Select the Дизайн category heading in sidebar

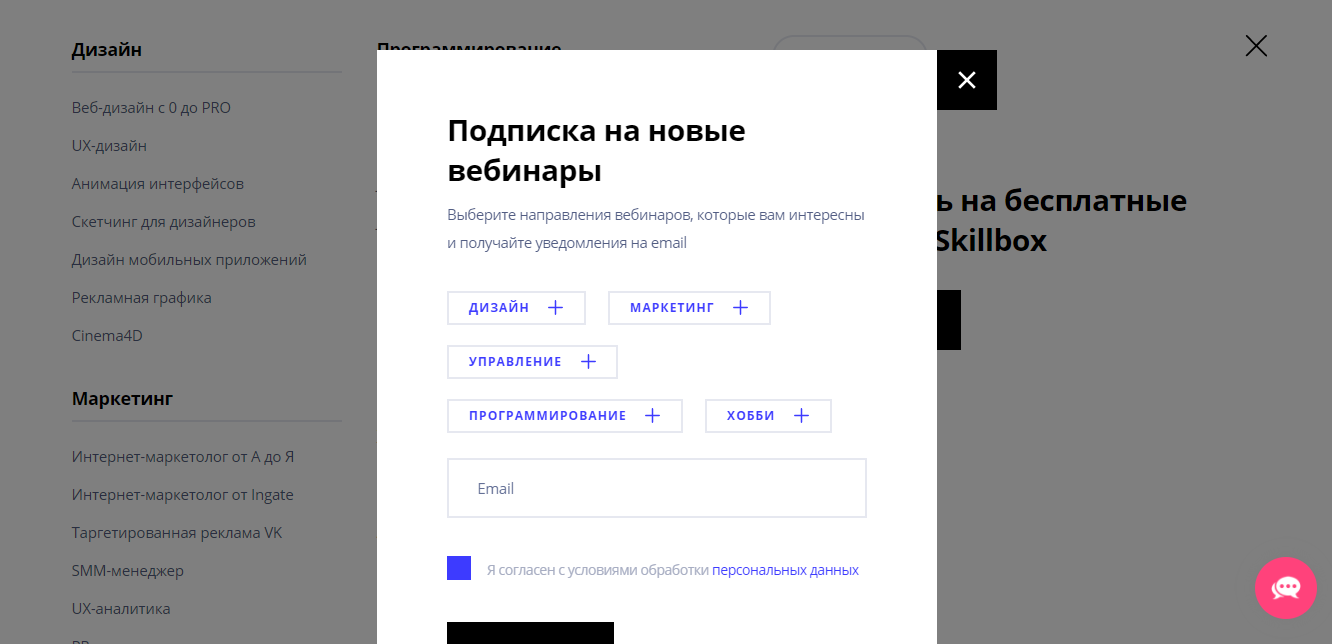tap(106, 48)
